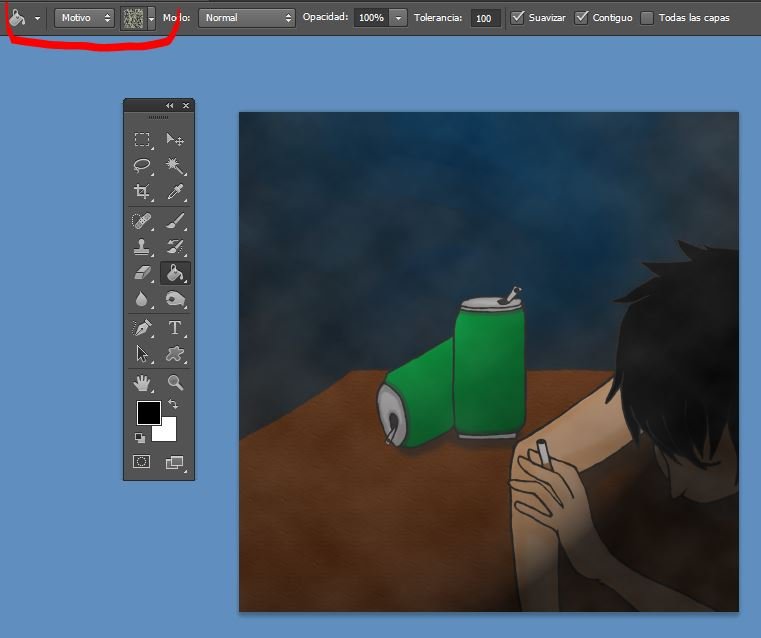Click the toolbox grip handle

158,117
